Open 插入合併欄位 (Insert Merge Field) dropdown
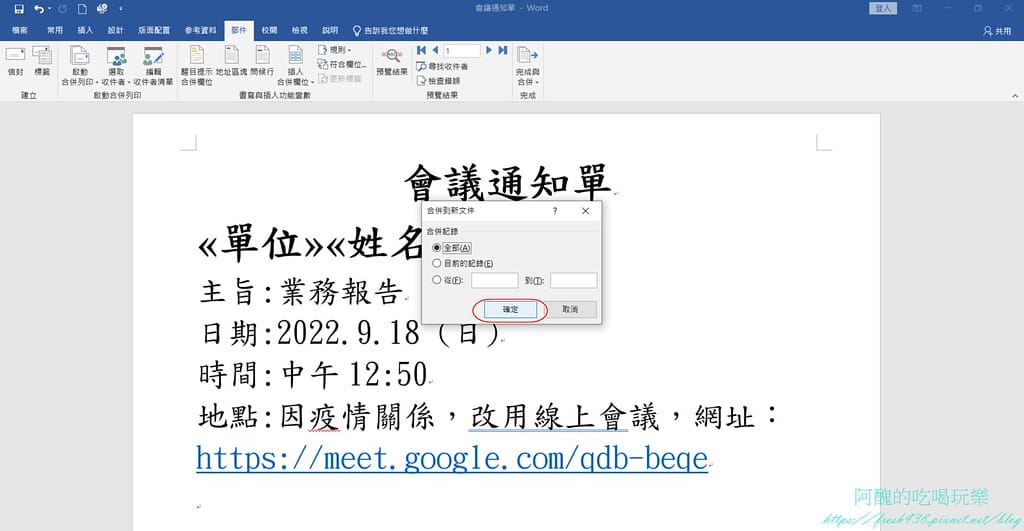 pyautogui.click(x=295, y=66)
